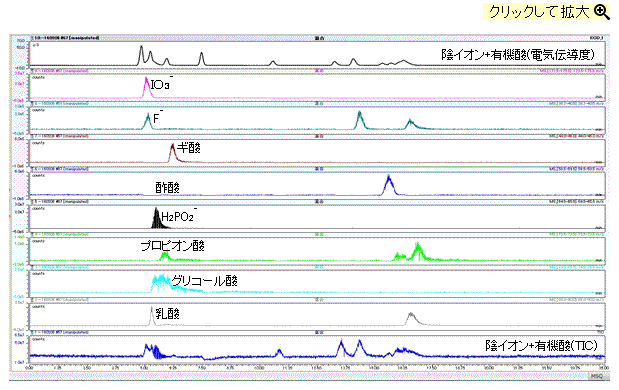Image resolution: width=619 pixels, height=390 pixels.
Task: Click the dark red ギ酸 chromatogram peak
Action: 173,153
